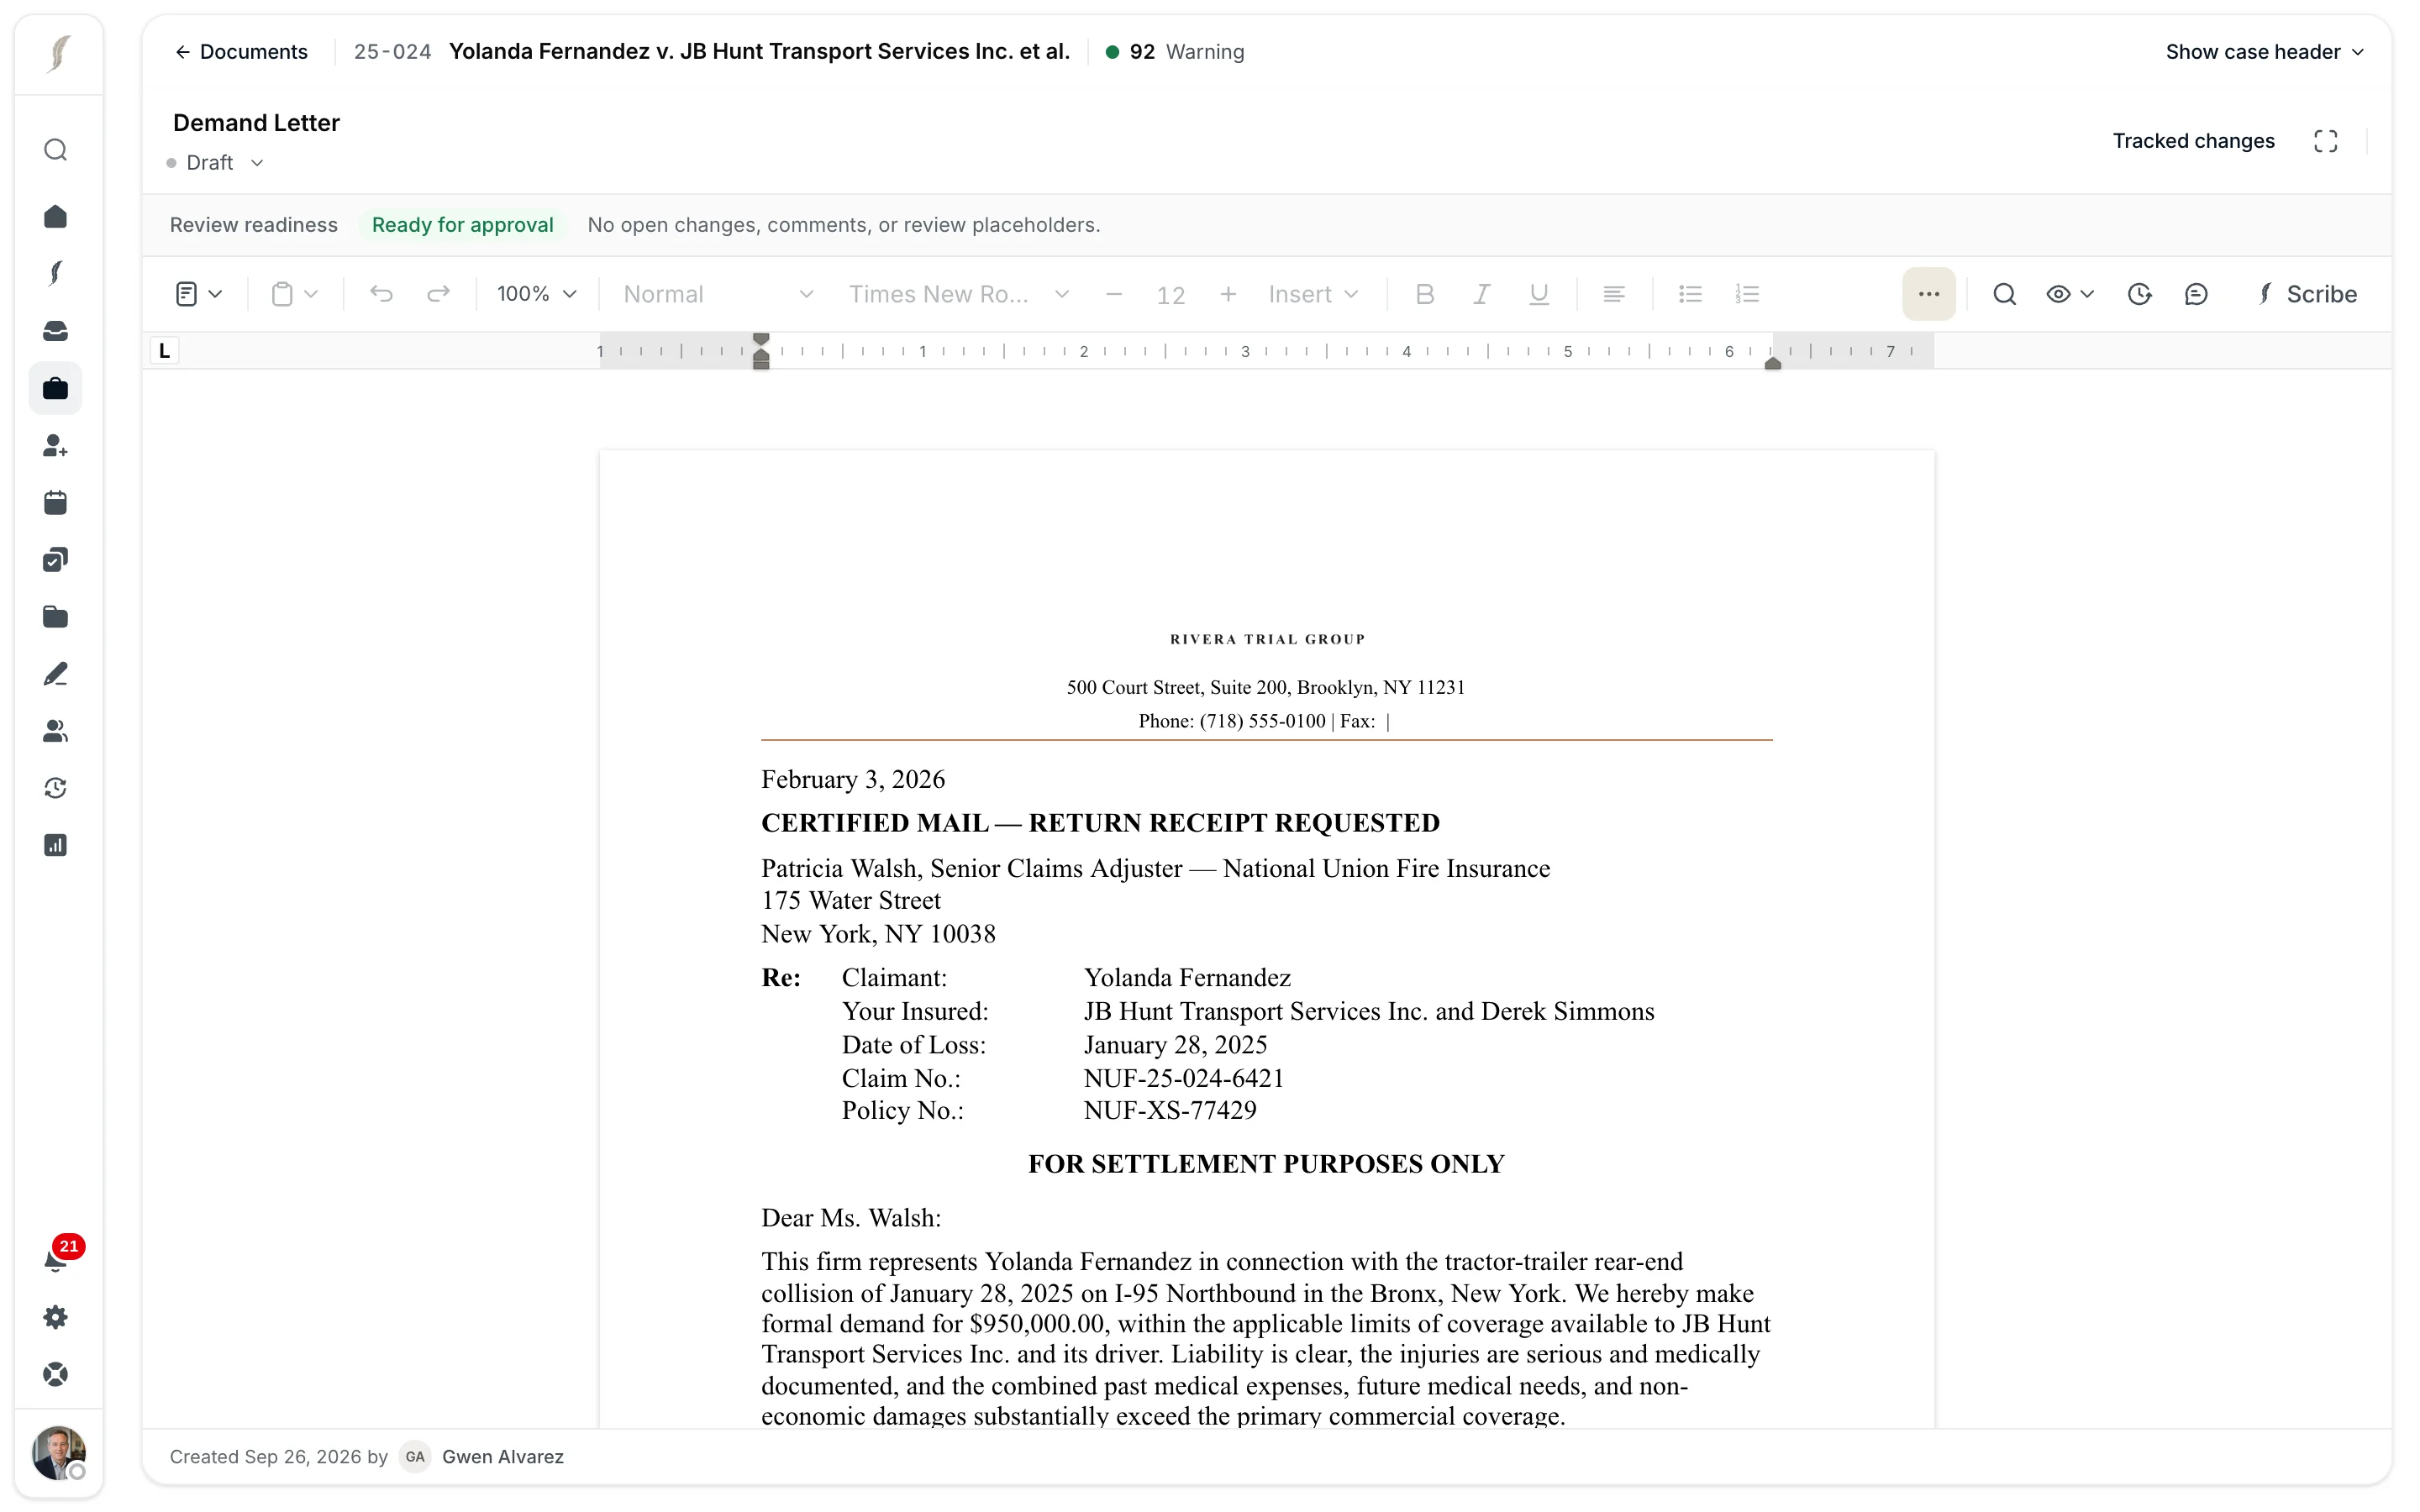
Task: Click the case number 25-024
Action: [x=392, y=52]
